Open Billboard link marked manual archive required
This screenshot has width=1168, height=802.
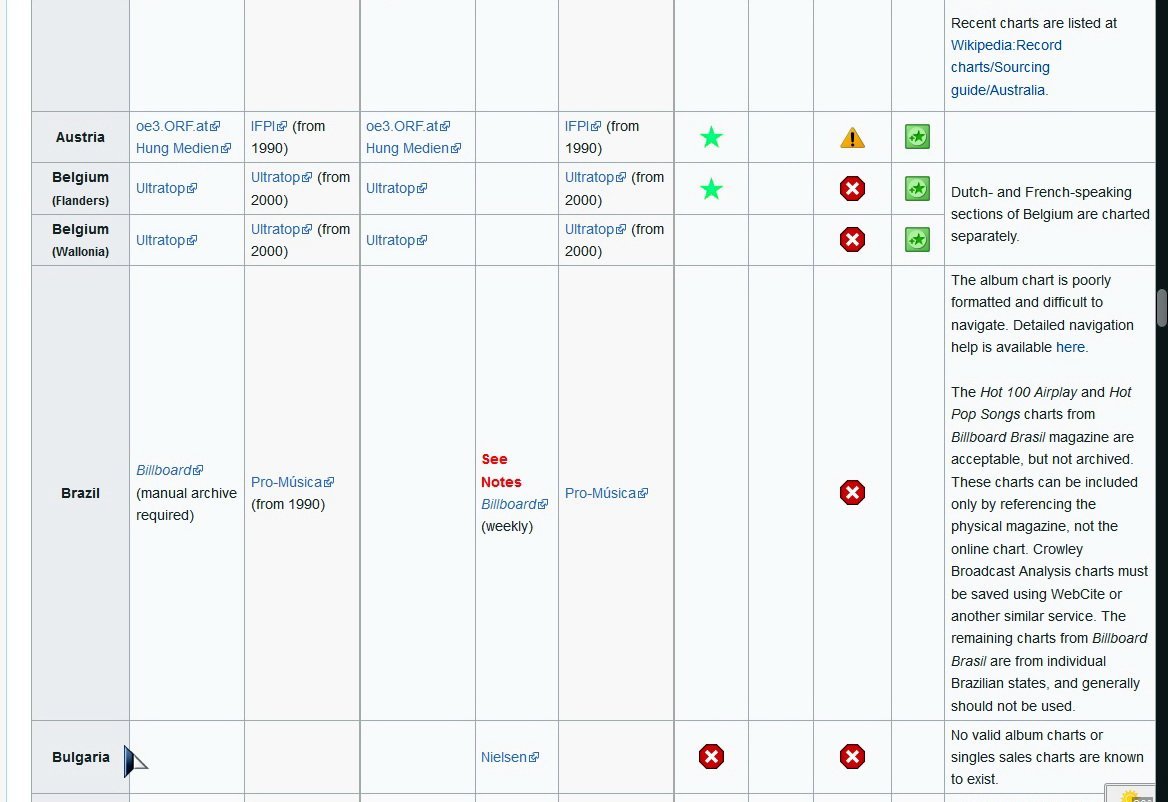pyautogui.click(x=164, y=470)
